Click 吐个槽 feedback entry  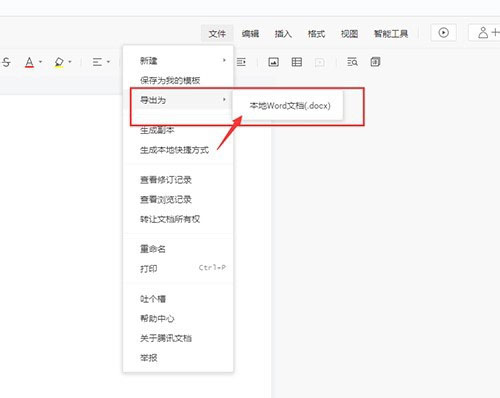pos(178,299)
